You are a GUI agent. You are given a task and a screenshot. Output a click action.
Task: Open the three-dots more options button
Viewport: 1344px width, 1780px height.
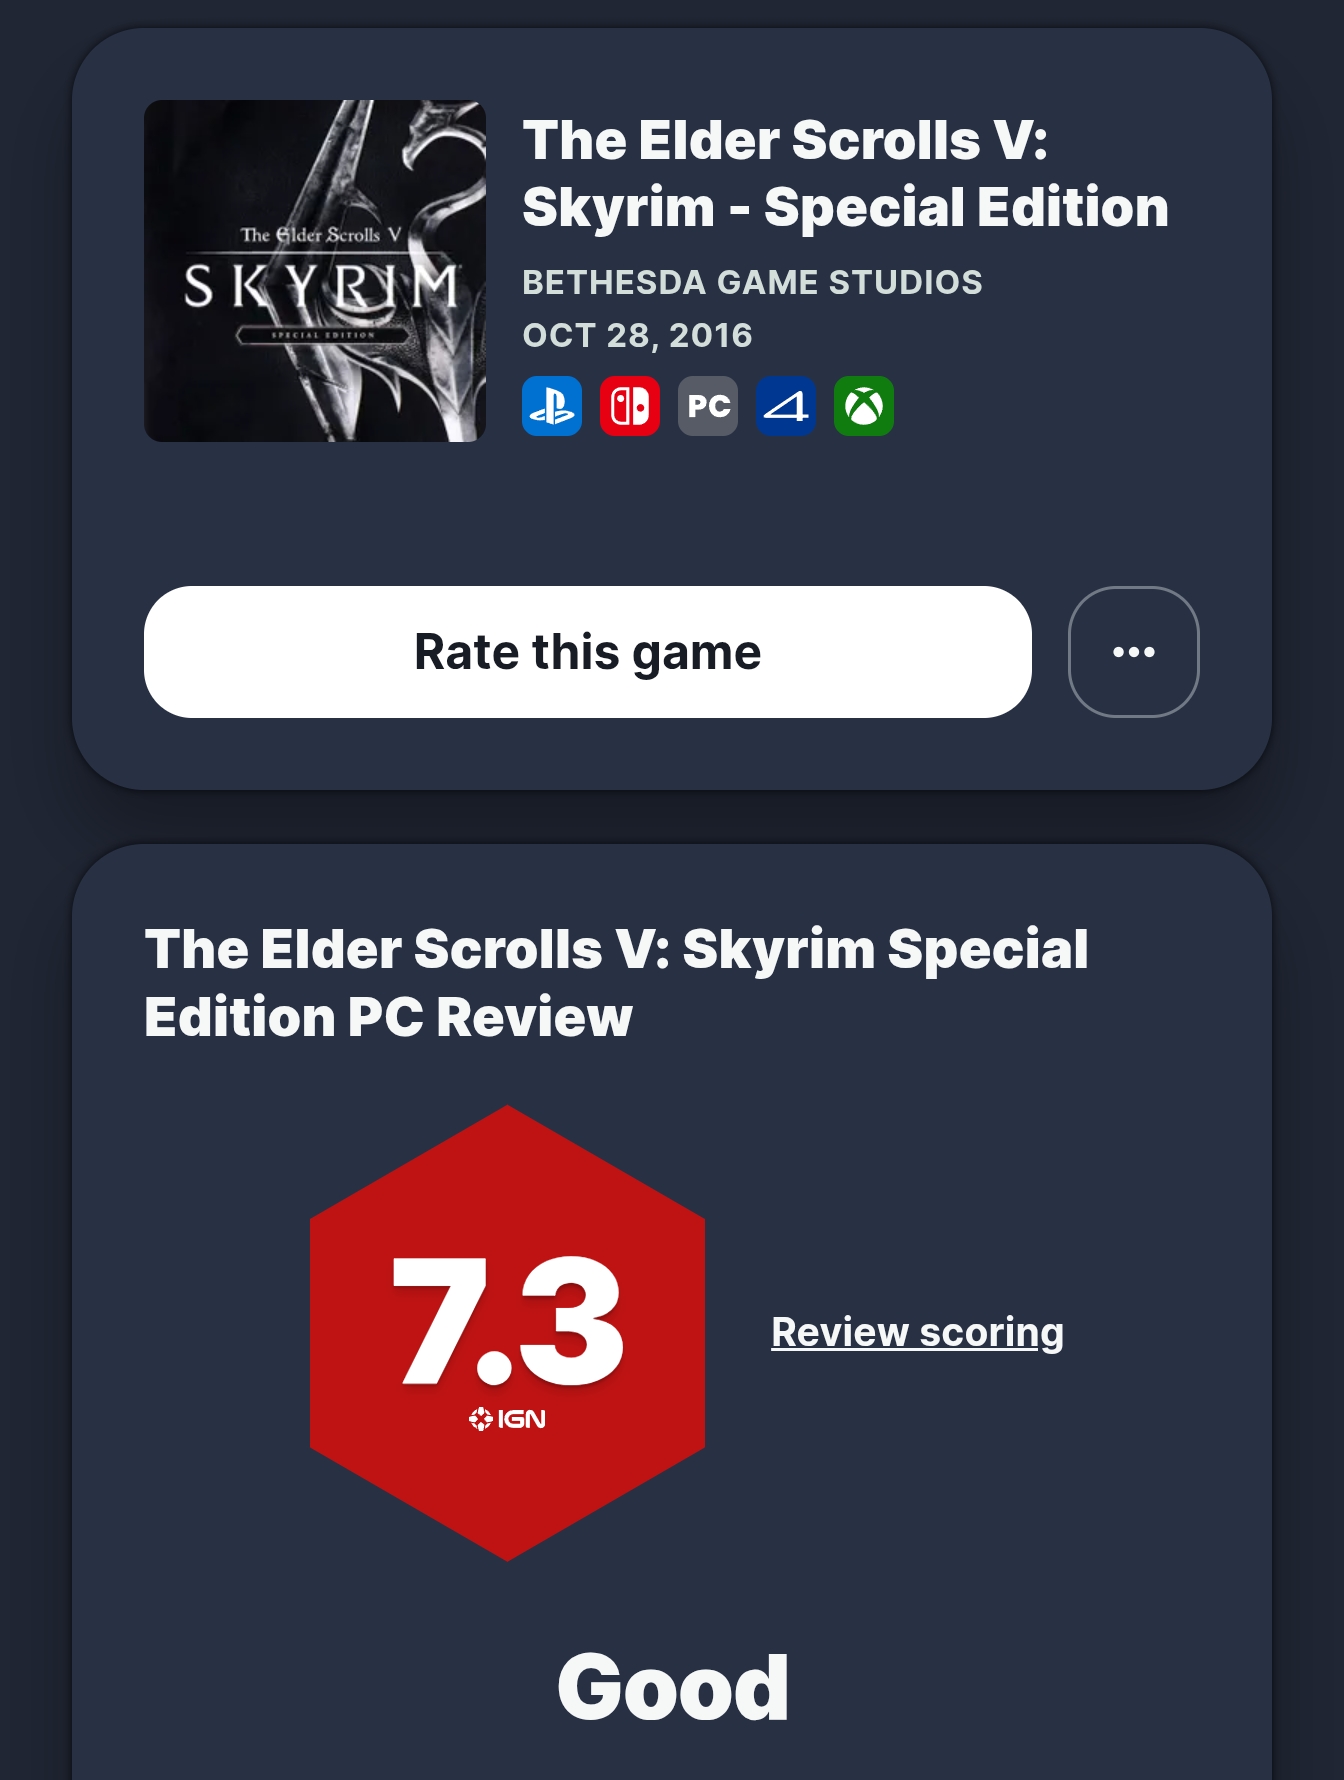pyautogui.click(x=1134, y=652)
